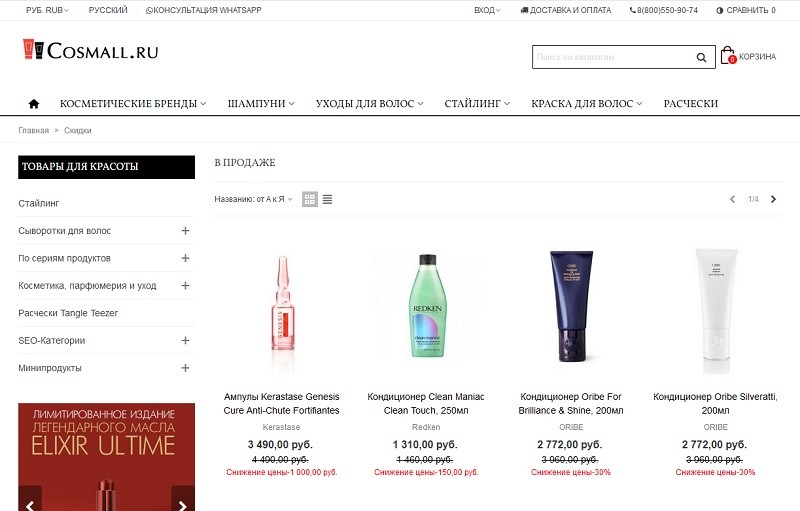
Task: Go to previous products page arrow
Action: (733, 199)
